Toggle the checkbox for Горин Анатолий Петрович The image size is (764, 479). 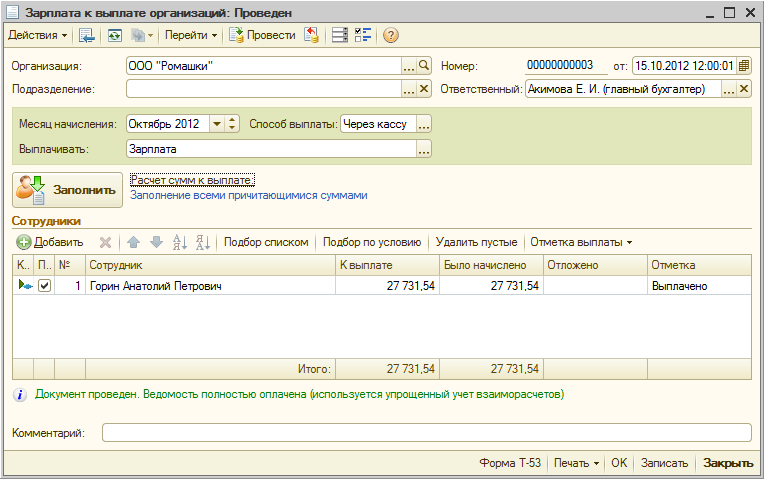[44, 286]
